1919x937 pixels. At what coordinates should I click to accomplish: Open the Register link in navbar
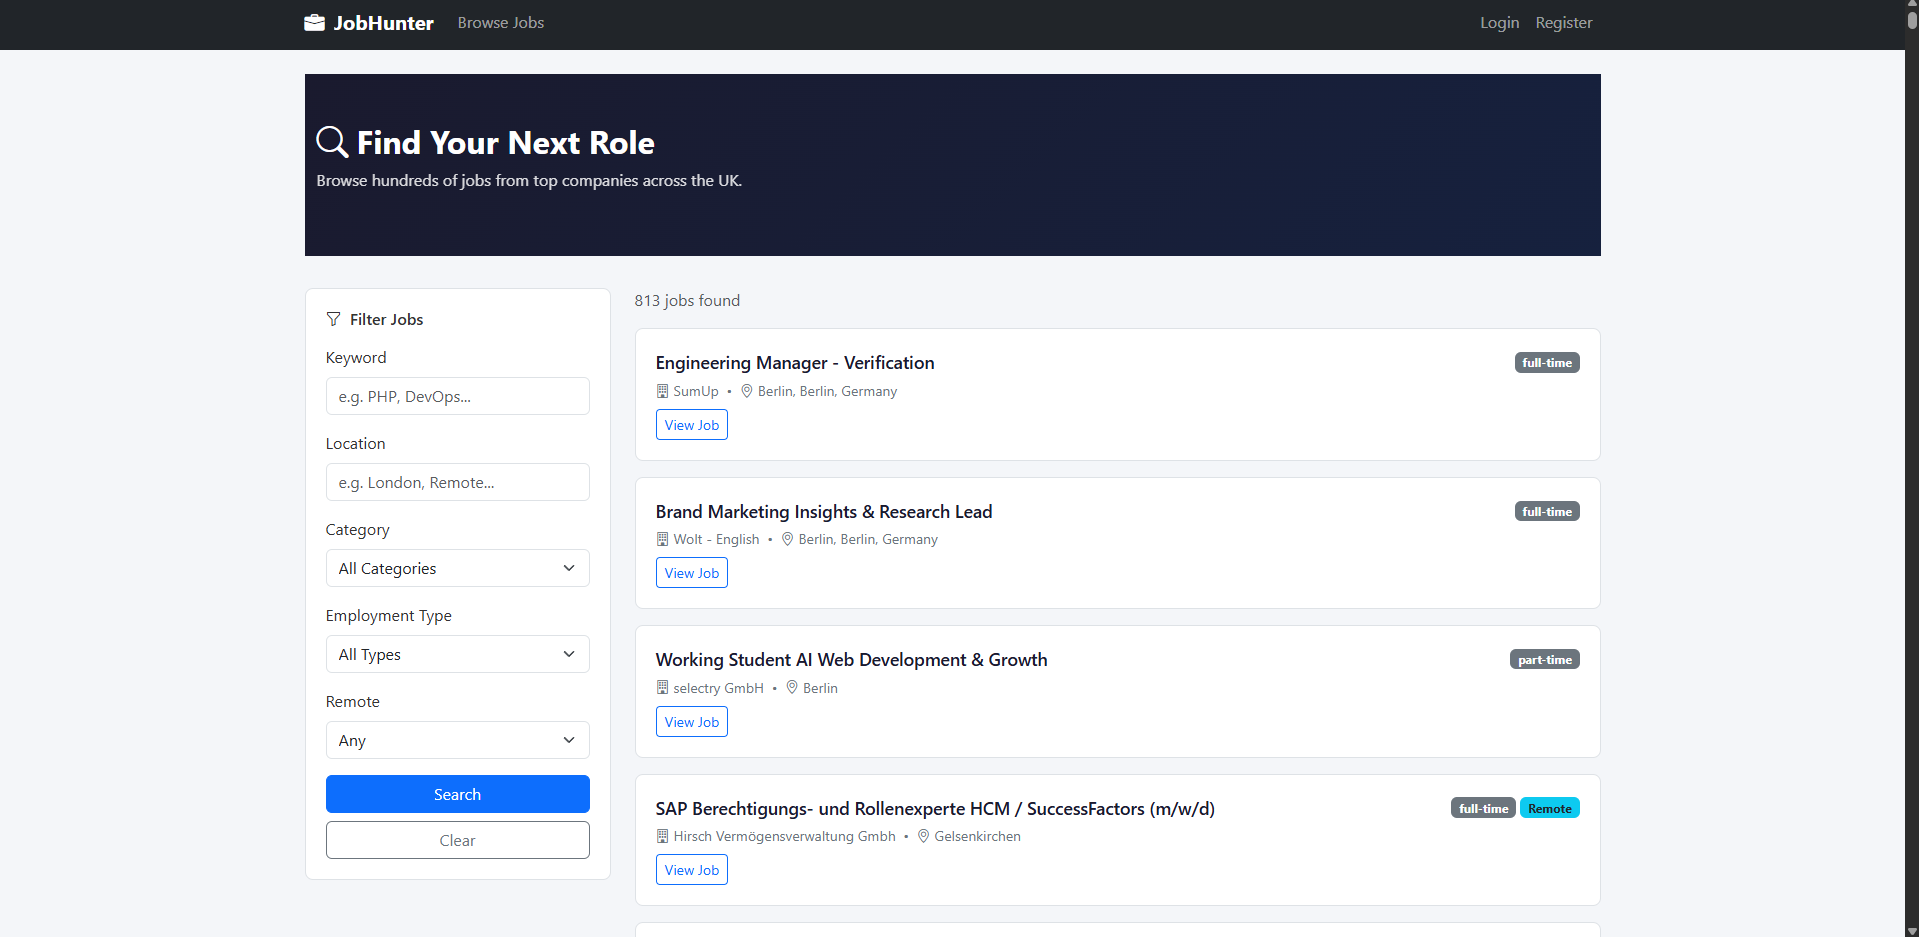pyautogui.click(x=1564, y=23)
